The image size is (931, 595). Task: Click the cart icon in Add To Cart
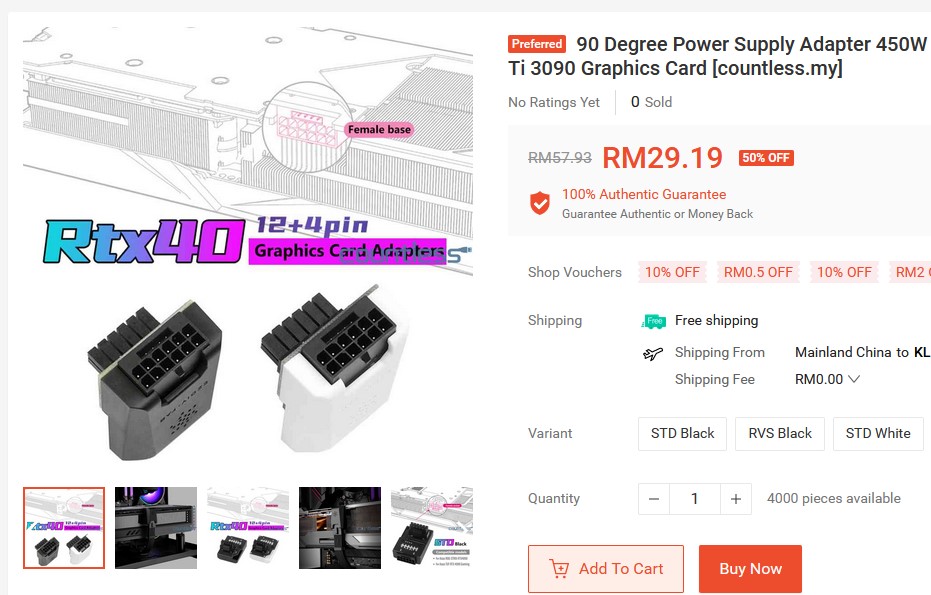tap(559, 568)
